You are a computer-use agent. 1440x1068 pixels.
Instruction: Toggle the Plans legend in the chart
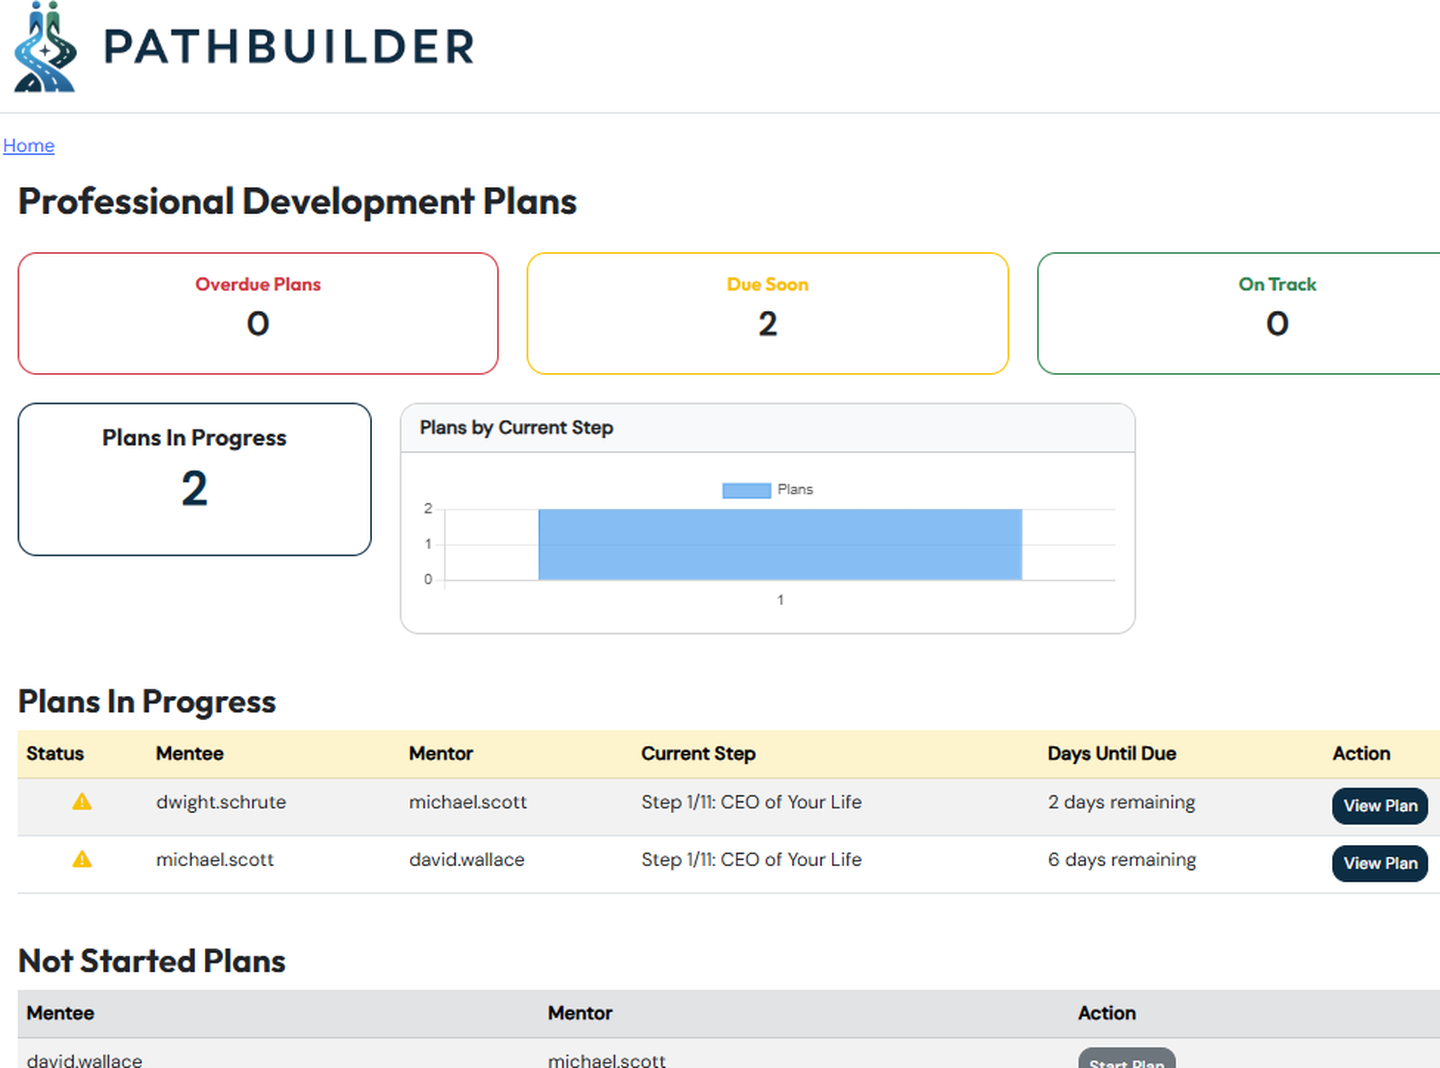[767, 490]
